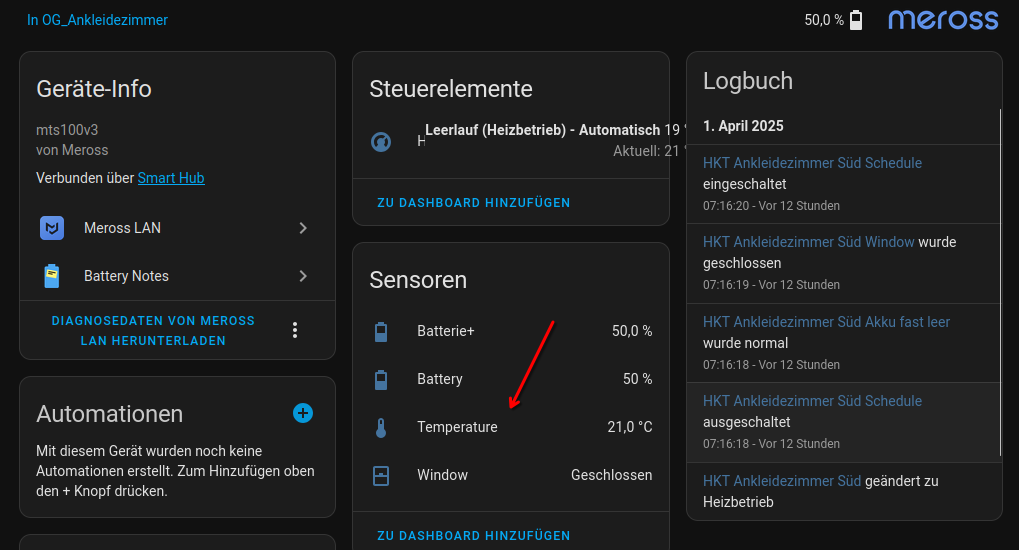Image resolution: width=1019 pixels, height=550 pixels.
Task: Open HKT Ankleidezimmer Süd Window logbook entry
Action: coord(808,242)
